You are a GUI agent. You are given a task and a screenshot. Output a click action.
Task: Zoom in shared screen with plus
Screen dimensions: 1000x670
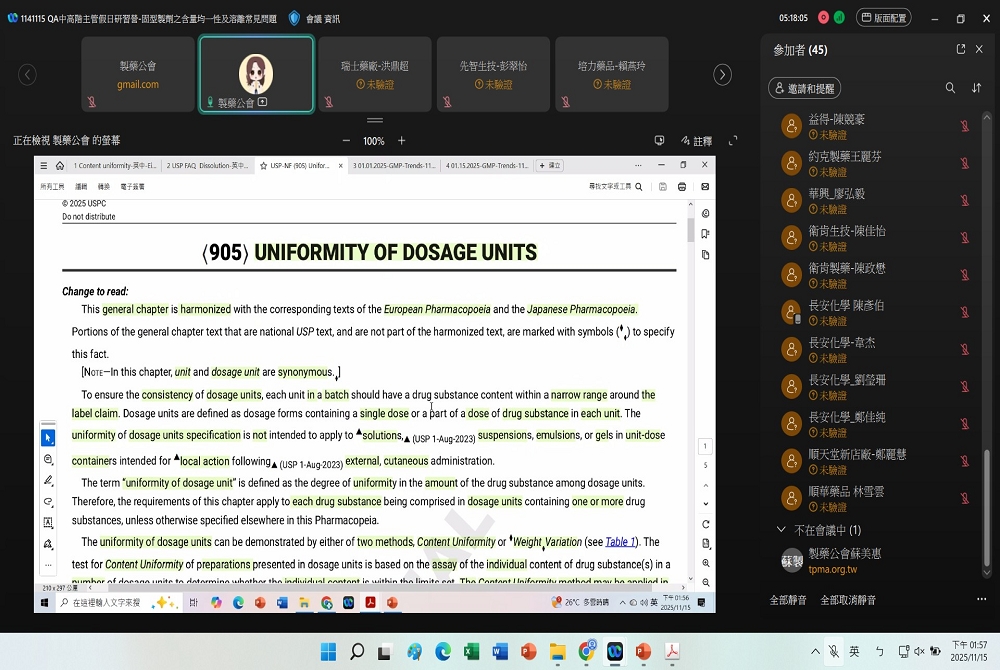pyautogui.click(x=402, y=141)
